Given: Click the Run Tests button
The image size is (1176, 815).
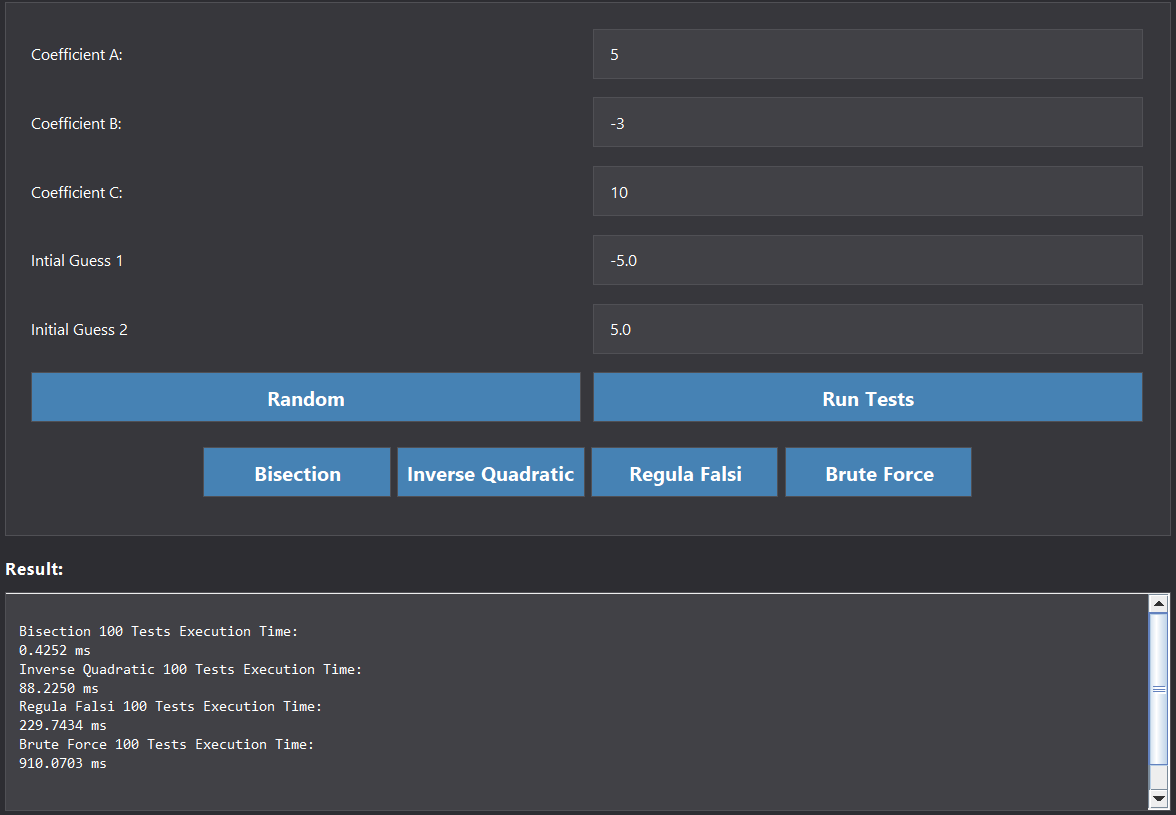Looking at the screenshot, I should [867, 399].
